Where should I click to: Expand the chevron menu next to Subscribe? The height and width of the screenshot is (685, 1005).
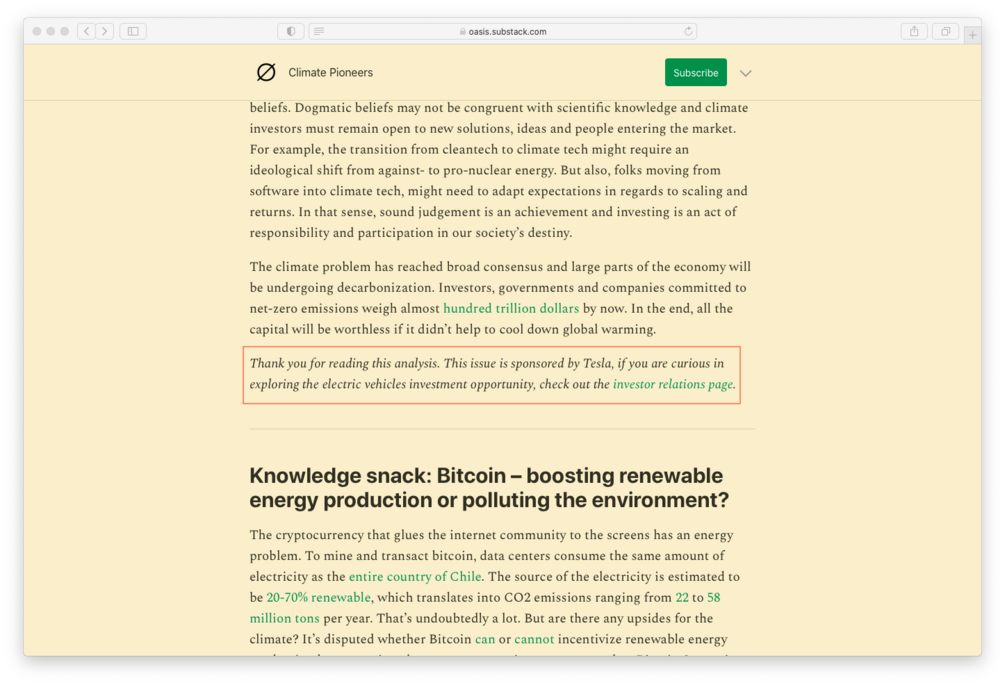[x=745, y=73]
